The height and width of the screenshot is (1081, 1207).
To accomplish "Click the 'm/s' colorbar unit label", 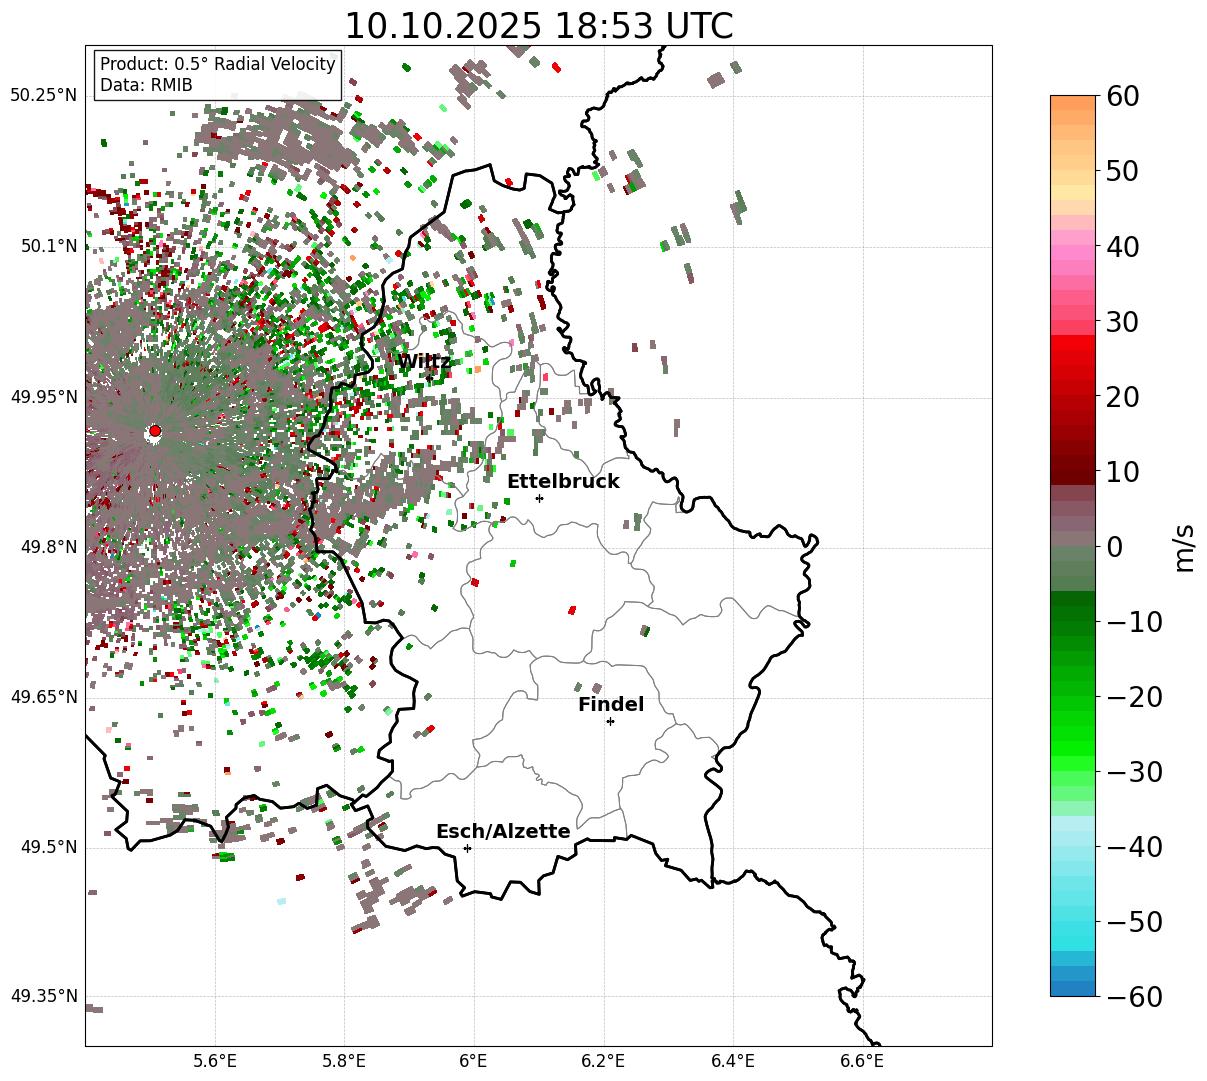I will point(1185,546).
